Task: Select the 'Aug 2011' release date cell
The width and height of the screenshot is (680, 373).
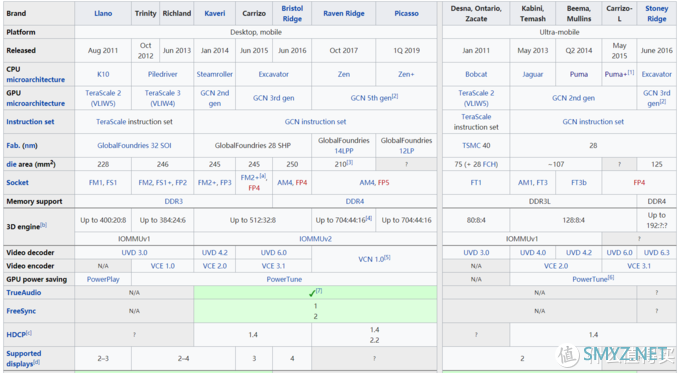Action: point(103,50)
